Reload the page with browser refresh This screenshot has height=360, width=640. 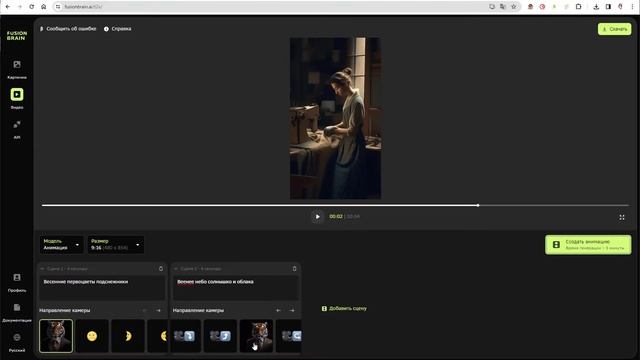31,7
